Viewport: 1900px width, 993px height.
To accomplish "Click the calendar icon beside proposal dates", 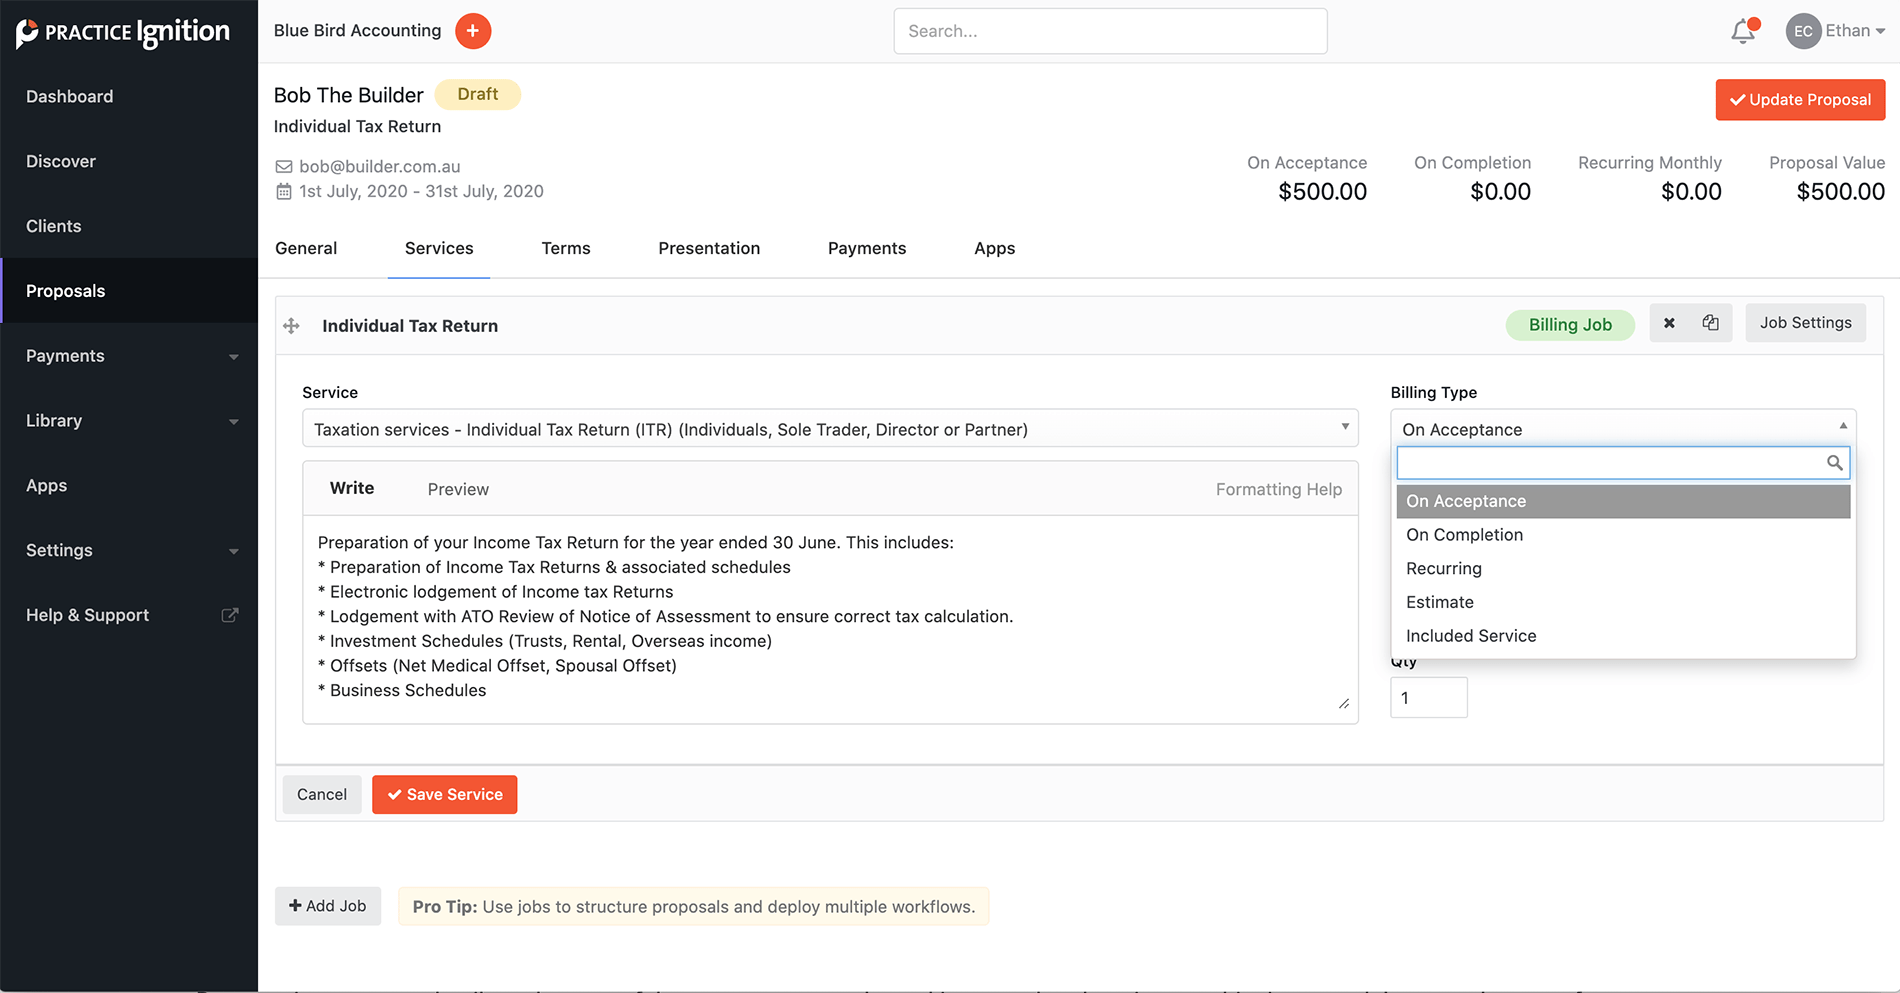I will [x=284, y=191].
